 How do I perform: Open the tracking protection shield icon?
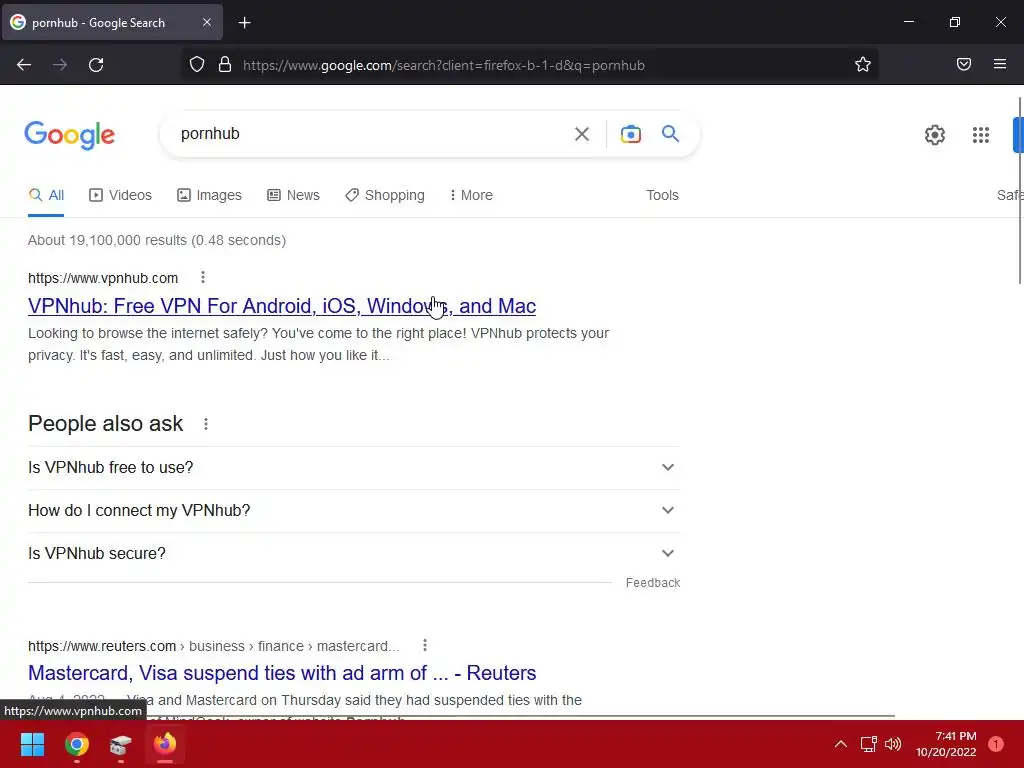(197, 65)
